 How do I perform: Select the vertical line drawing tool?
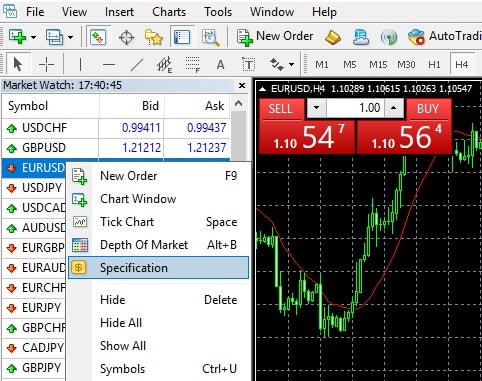(80, 64)
